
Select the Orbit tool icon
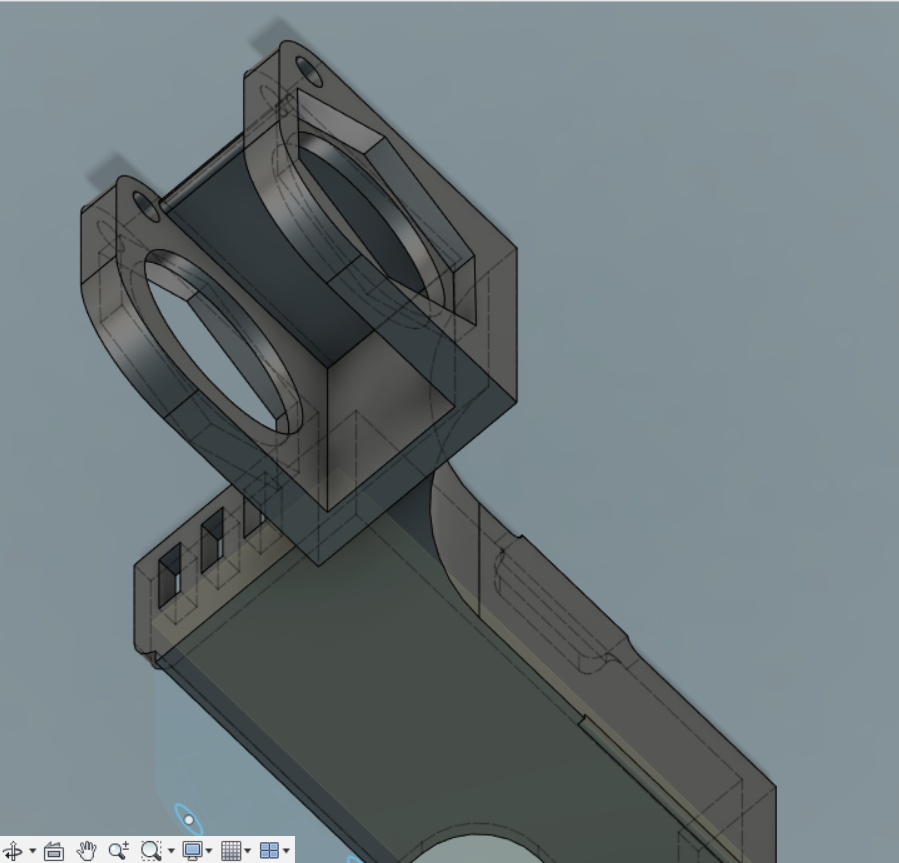[x=13, y=851]
